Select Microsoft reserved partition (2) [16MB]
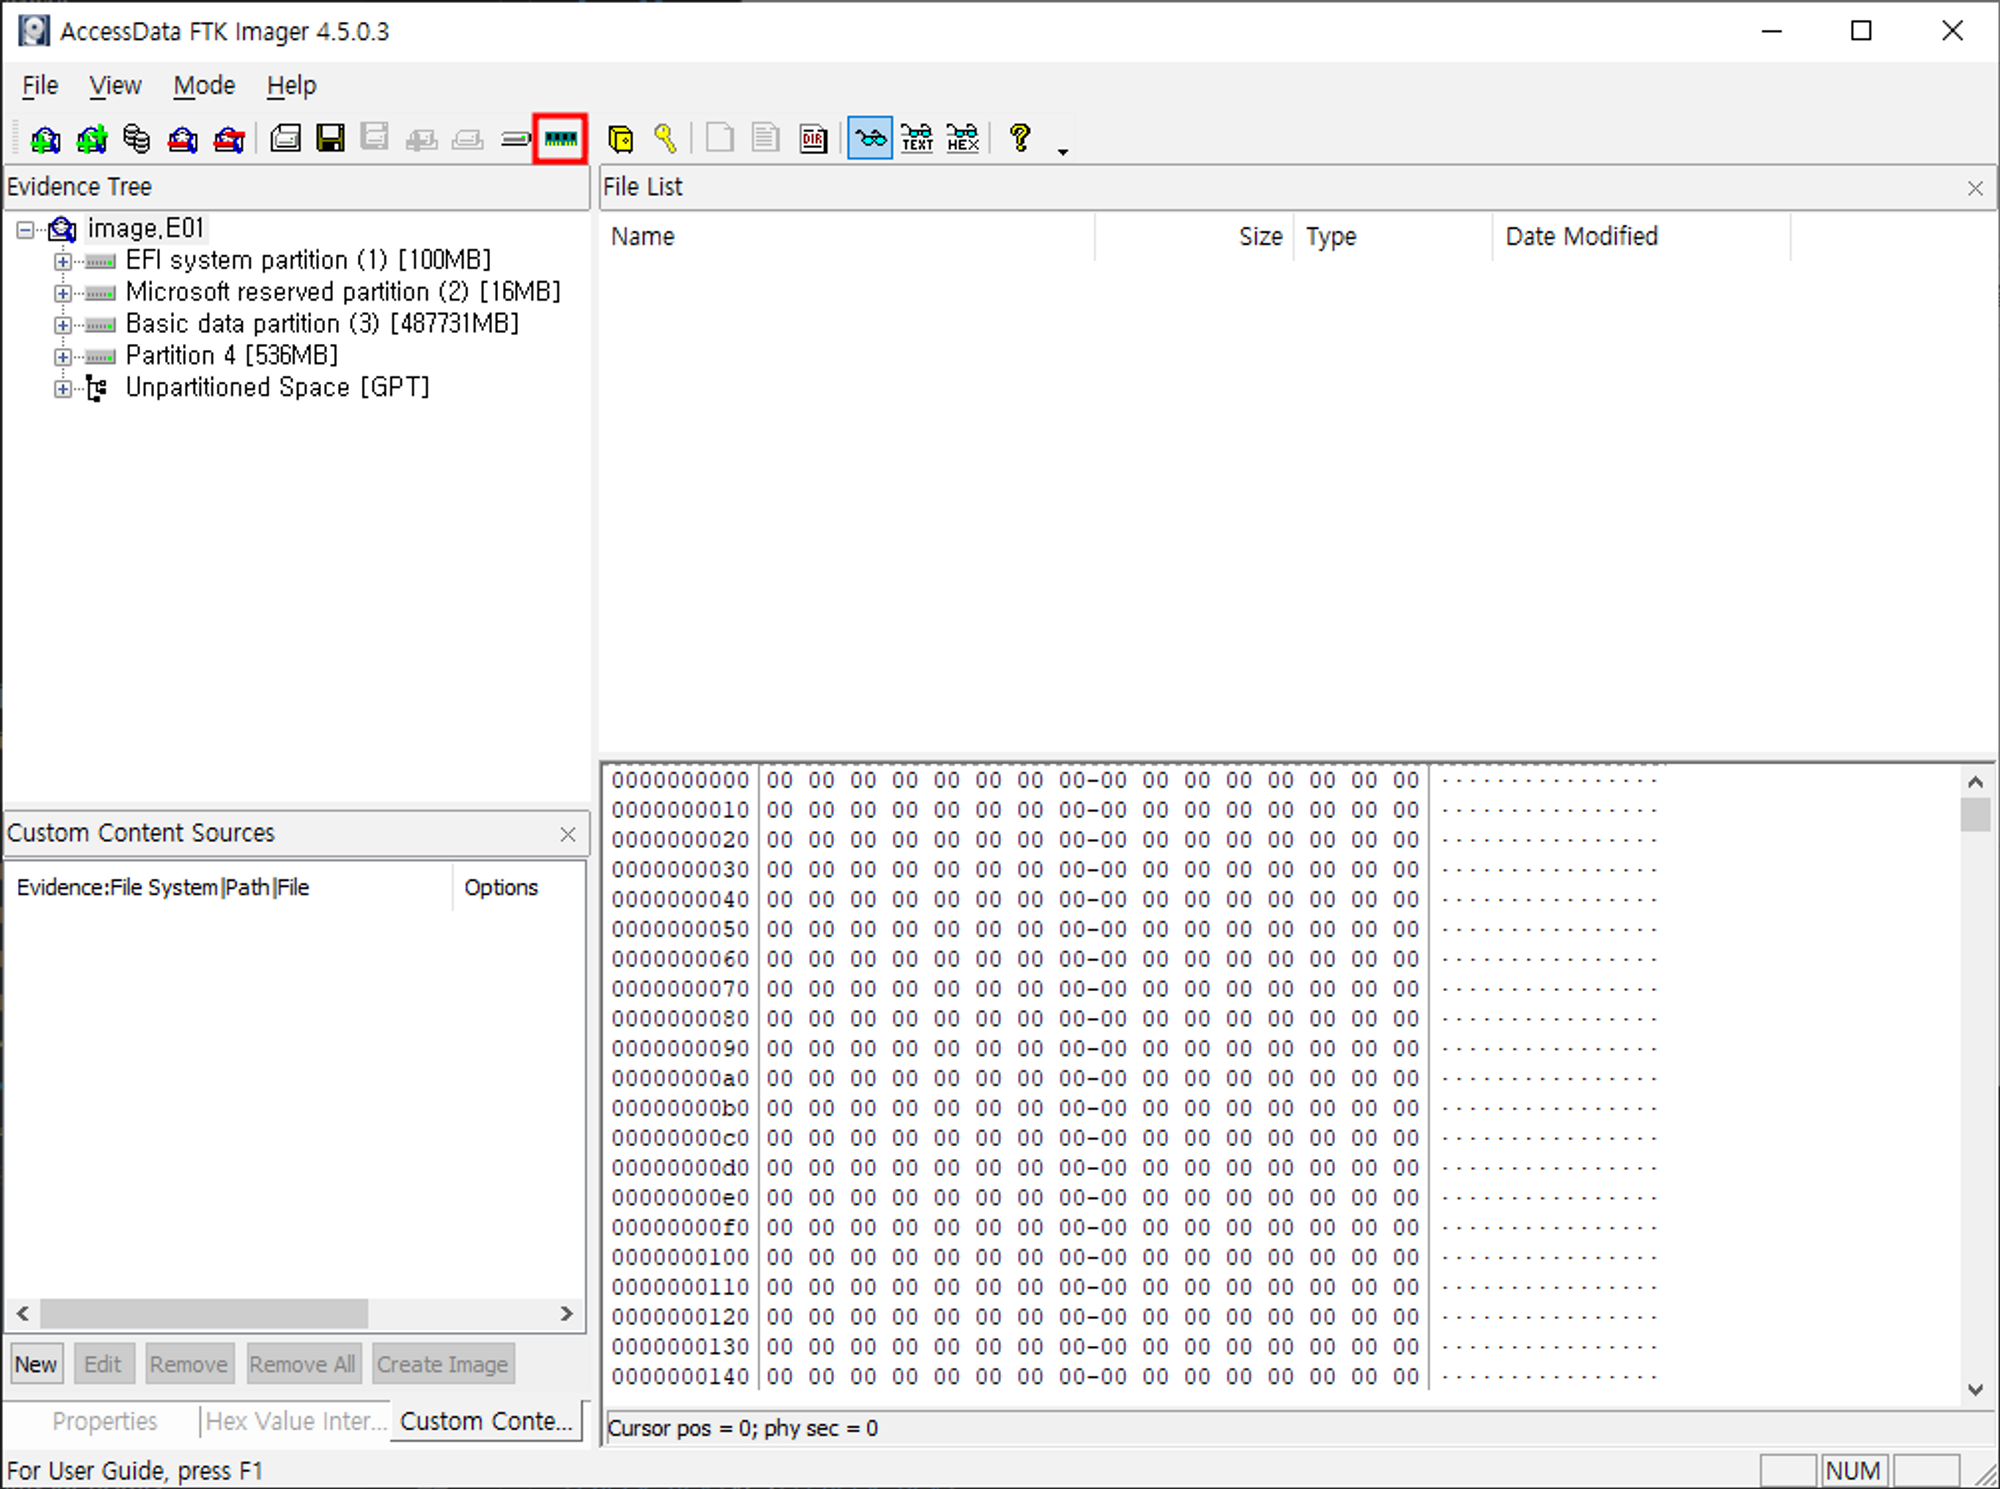 (343, 292)
